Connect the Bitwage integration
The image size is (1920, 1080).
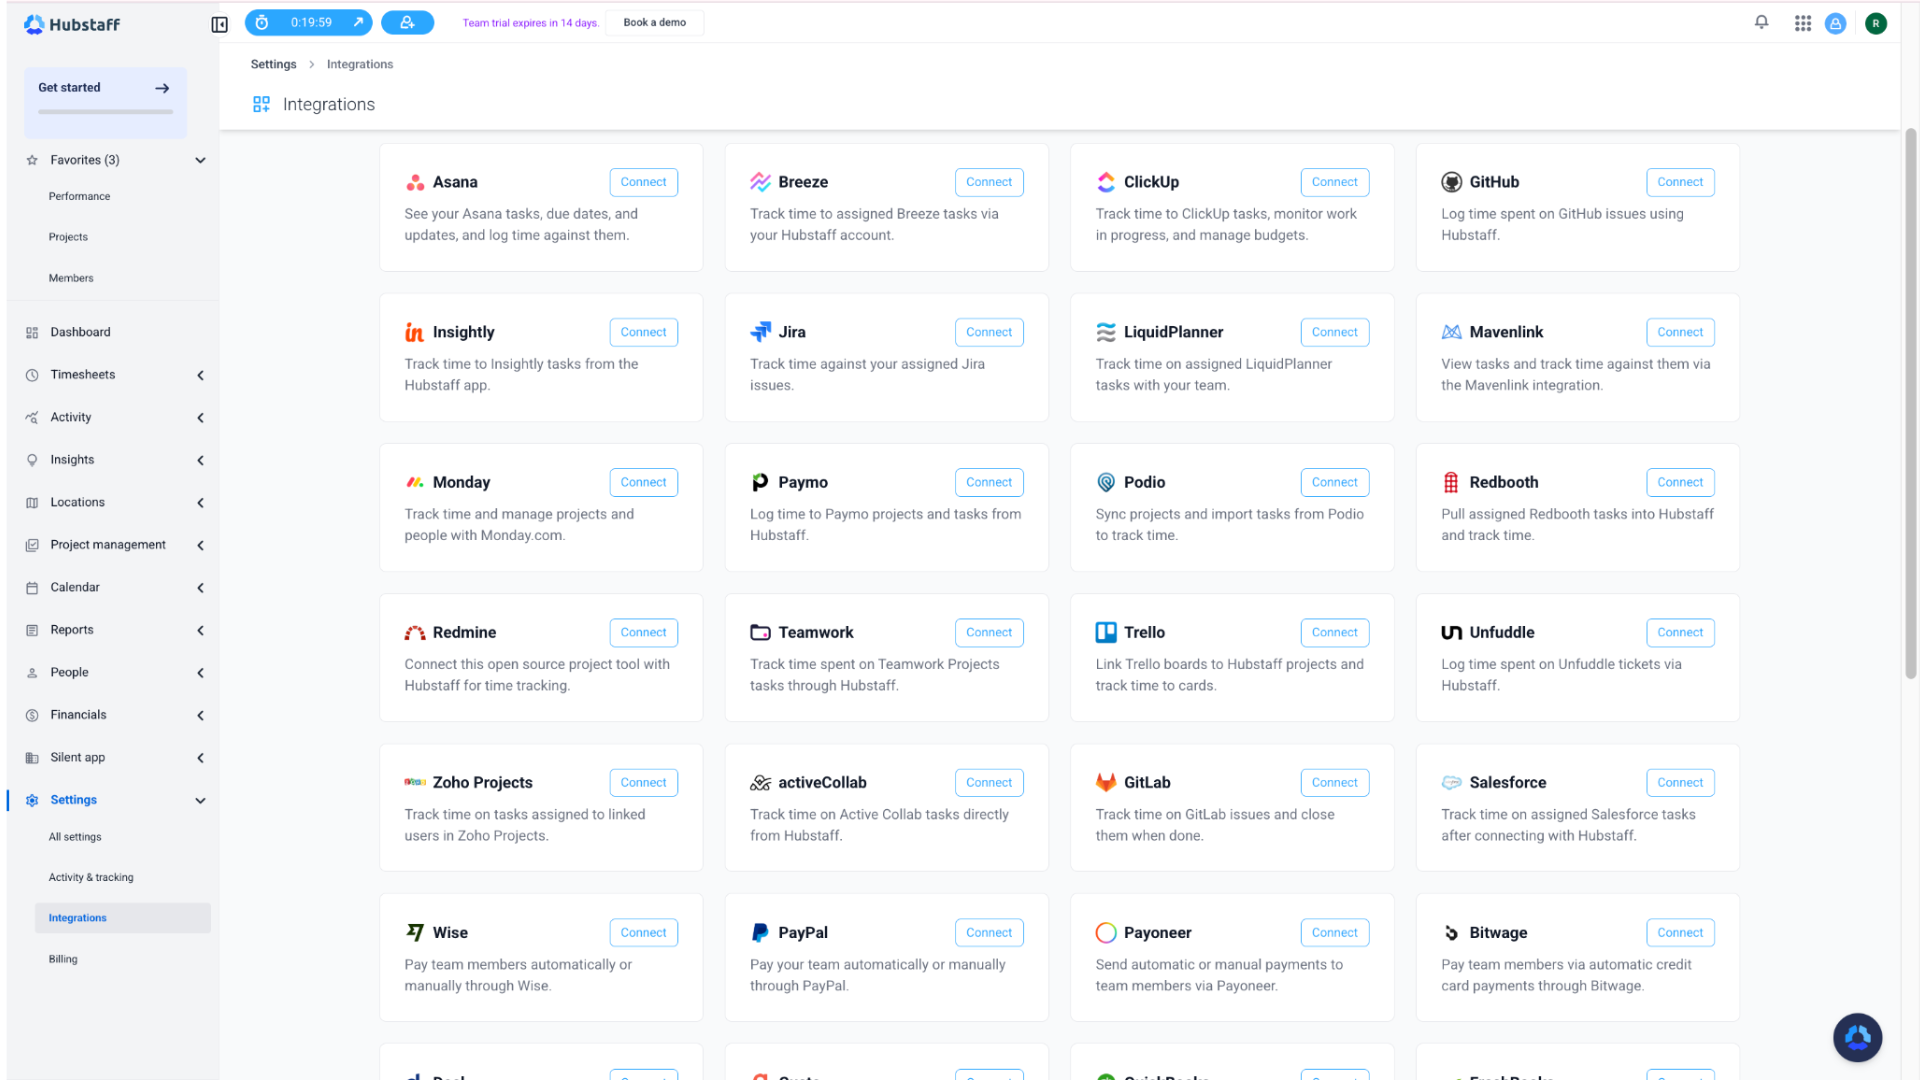(1680, 933)
